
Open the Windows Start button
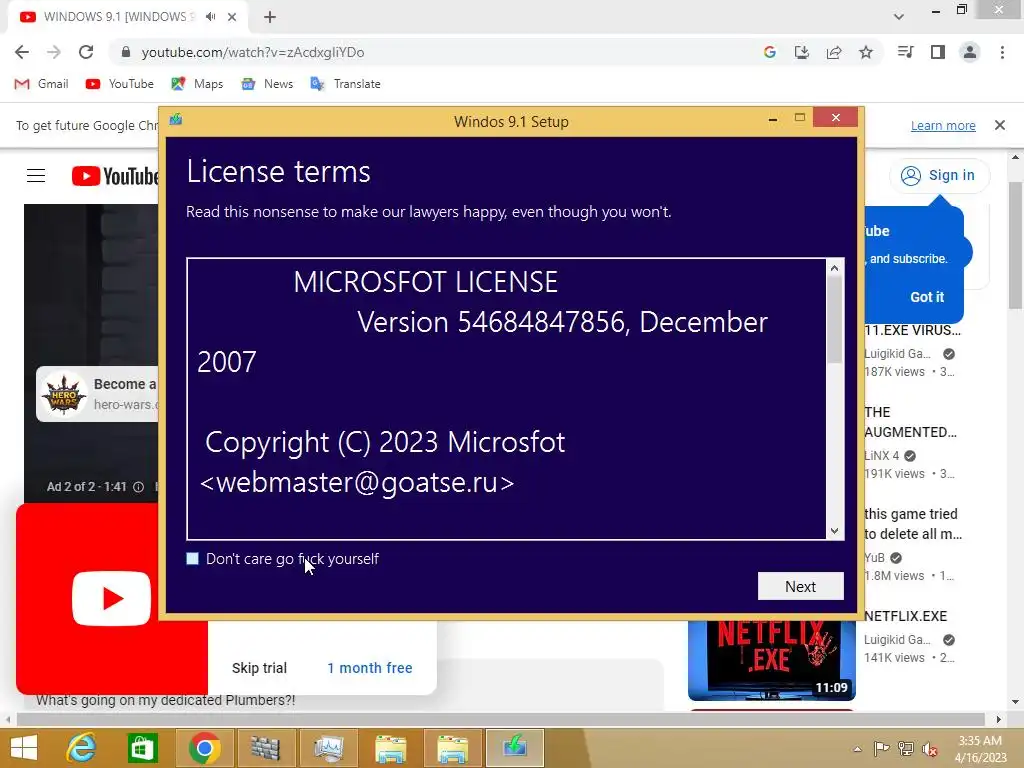point(24,748)
